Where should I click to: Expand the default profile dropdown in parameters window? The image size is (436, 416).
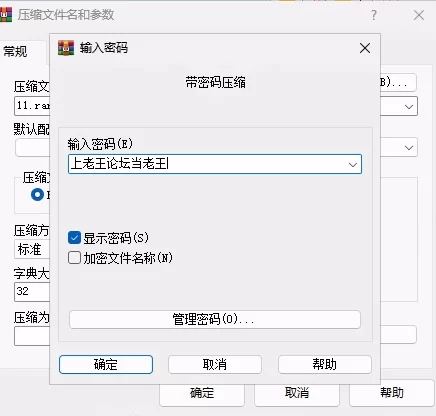click(x=409, y=148)
